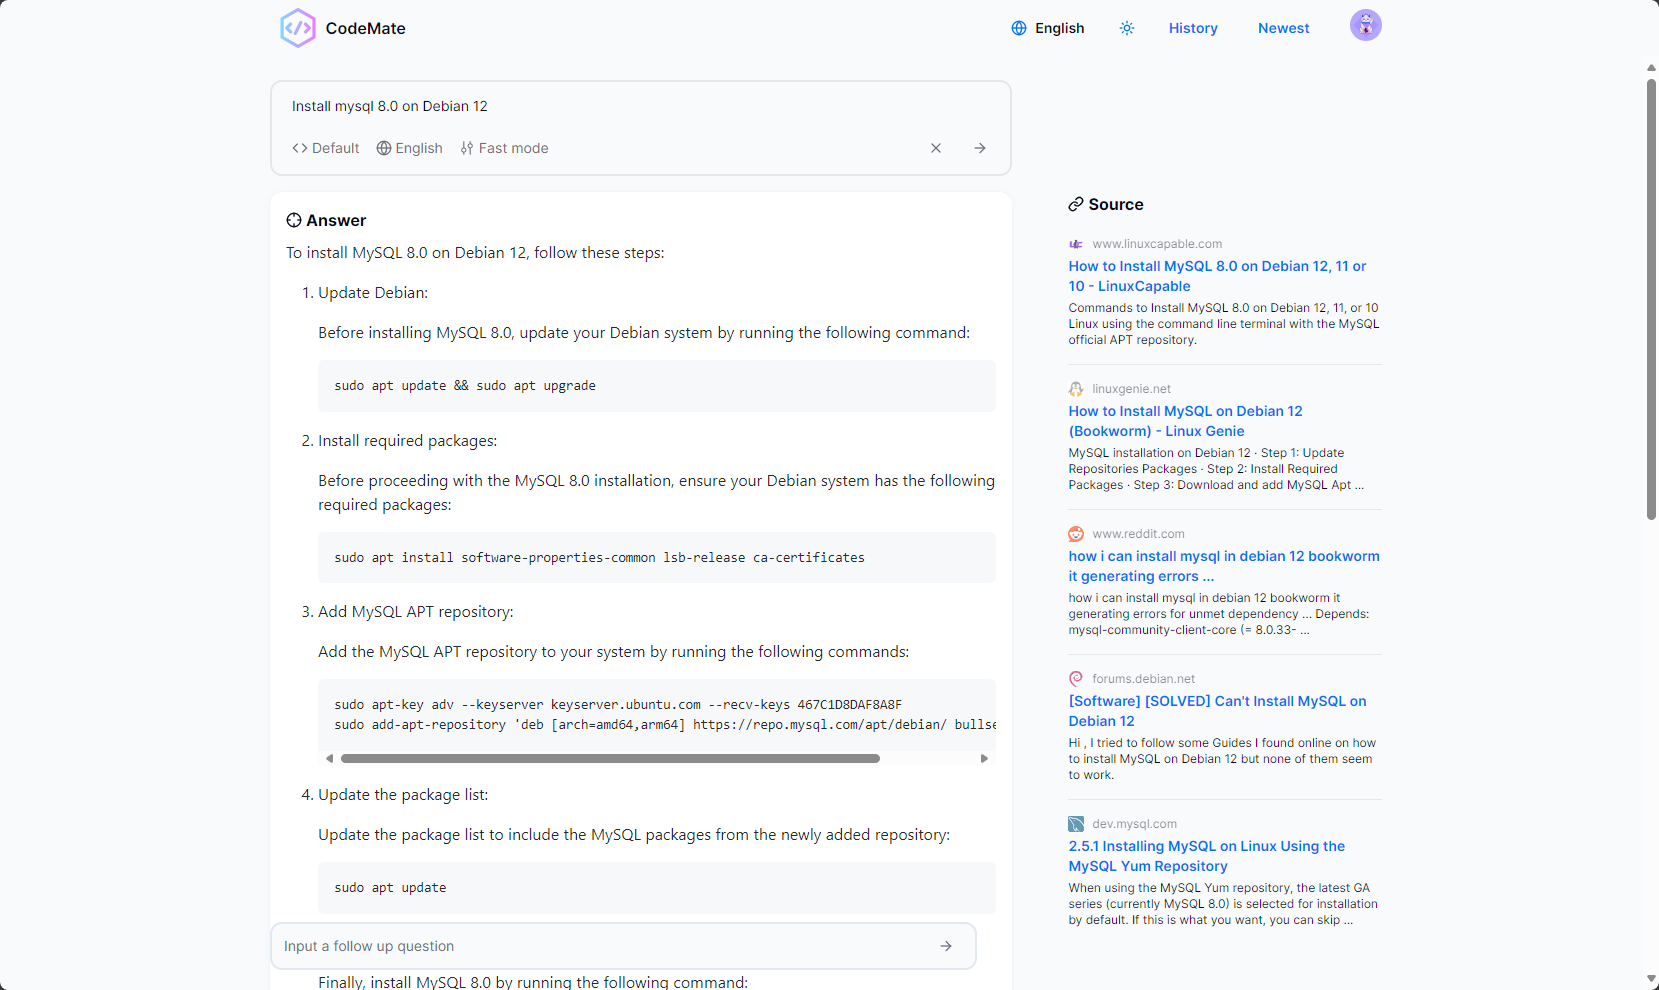The image size is (1659, 990).
Task: Open the English language selector in header
Action: click(x=1047, y=28)
